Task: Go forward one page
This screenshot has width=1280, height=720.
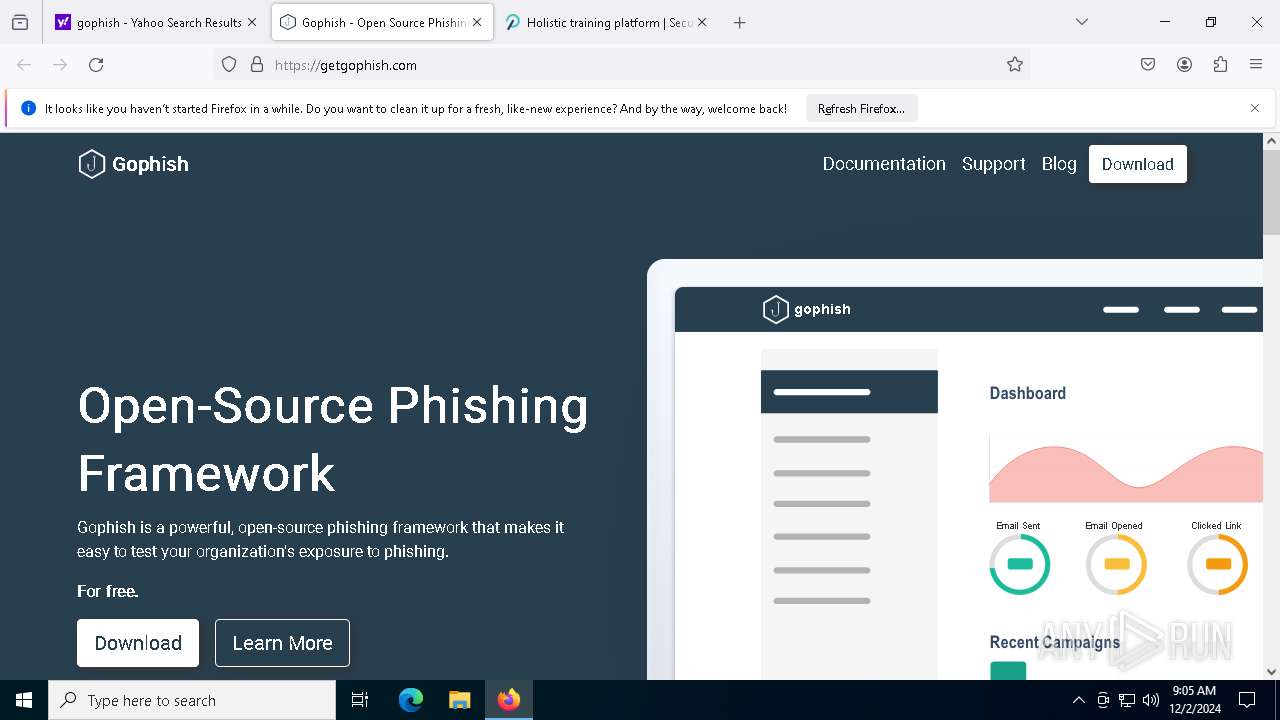Action: point(60,65)
